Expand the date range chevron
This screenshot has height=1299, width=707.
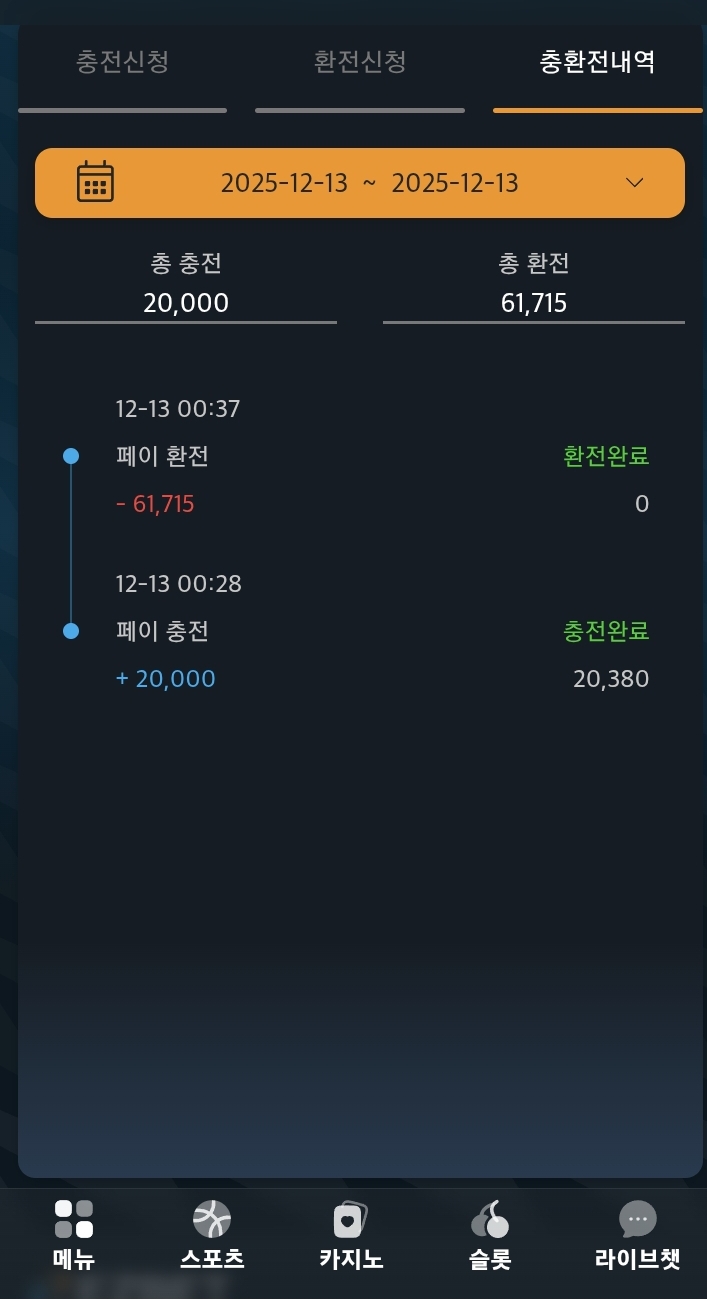(634, 182)
